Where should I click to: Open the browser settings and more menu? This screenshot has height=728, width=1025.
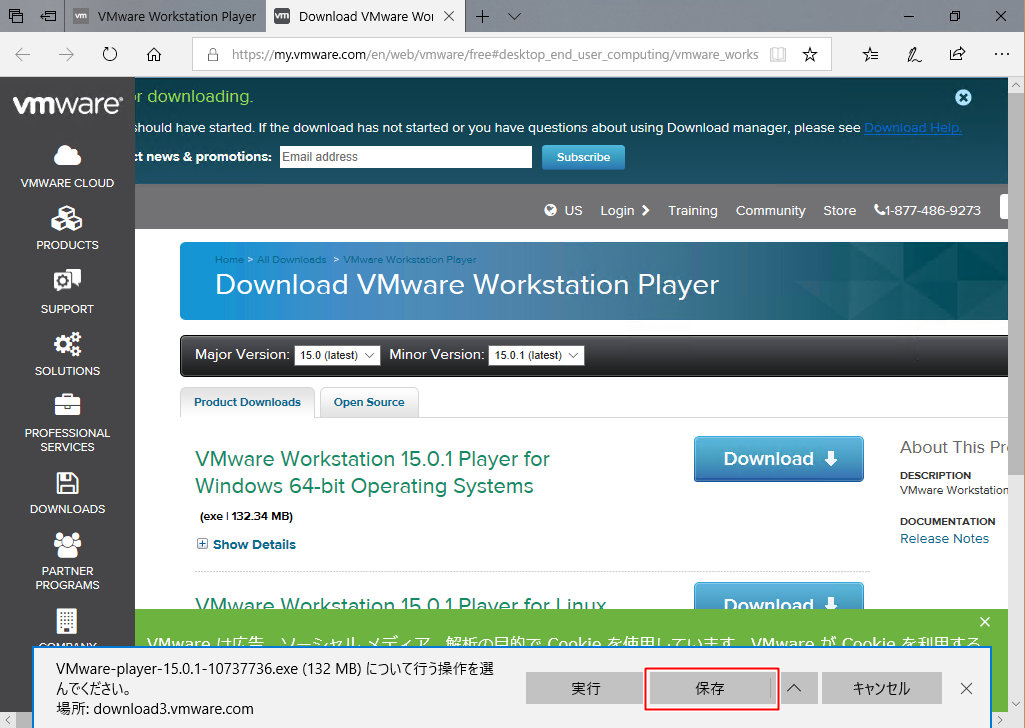[1001, 54]
